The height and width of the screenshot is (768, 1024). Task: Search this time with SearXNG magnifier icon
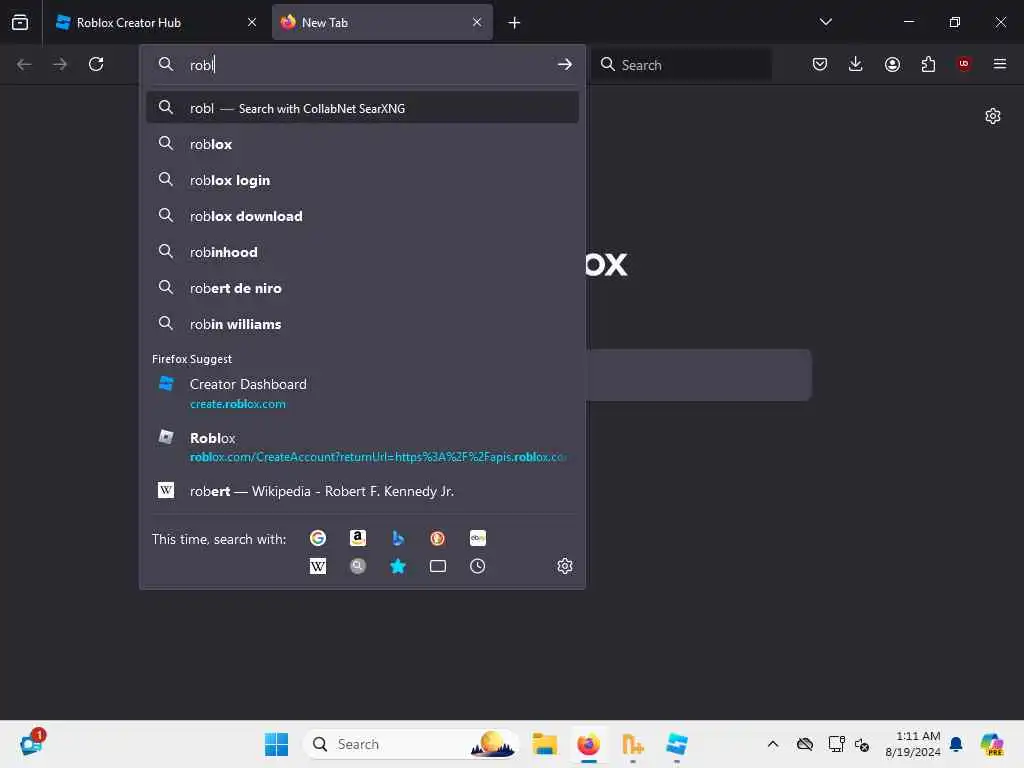(358, 566)
